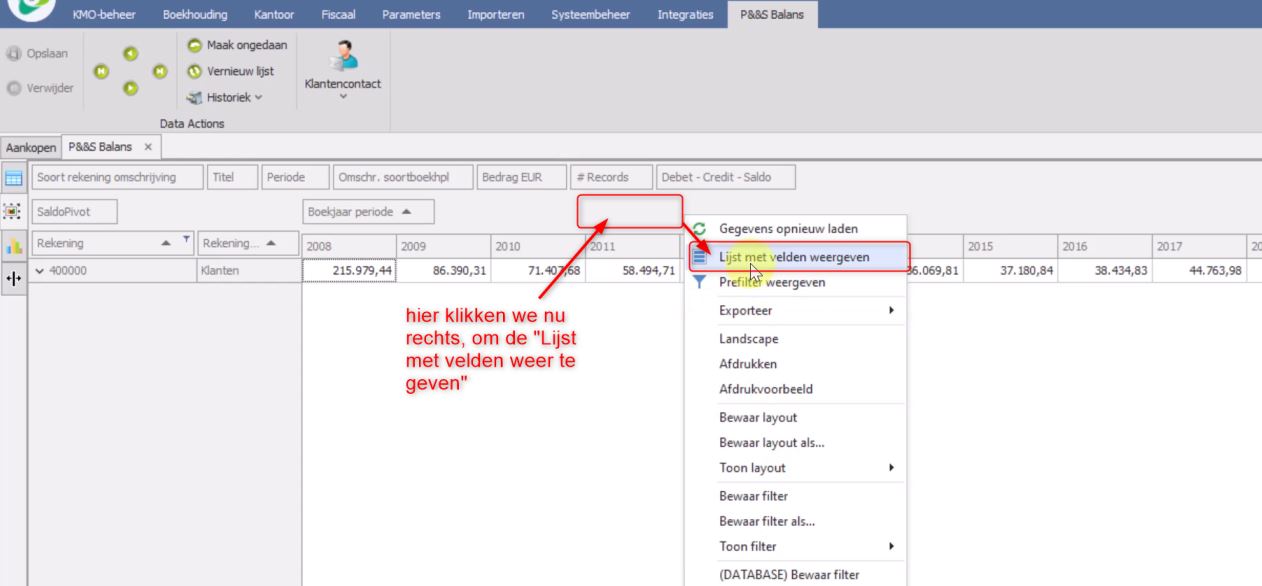Viewport: 1262px width, 586px height.
Task: Choose Lijst met velden weergeven
Action: tap(794, 257)
